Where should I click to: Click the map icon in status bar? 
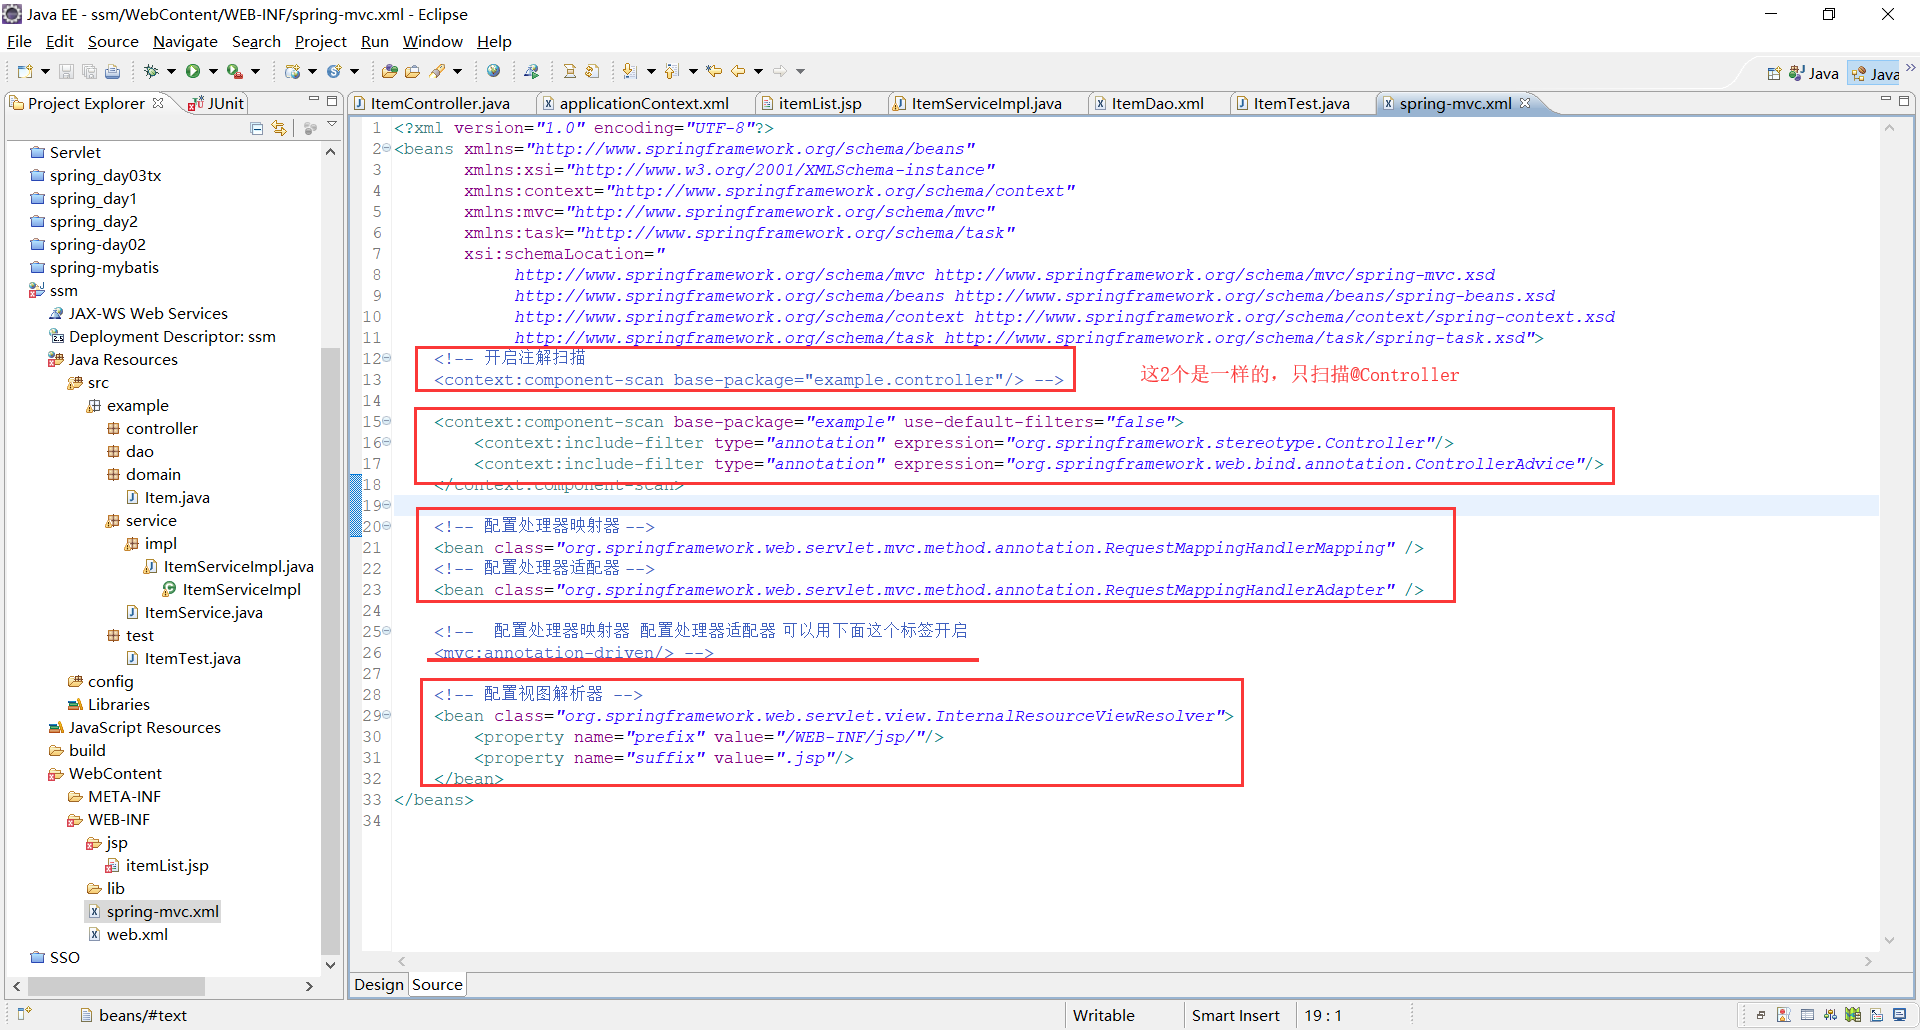tap(1853, 1015)
